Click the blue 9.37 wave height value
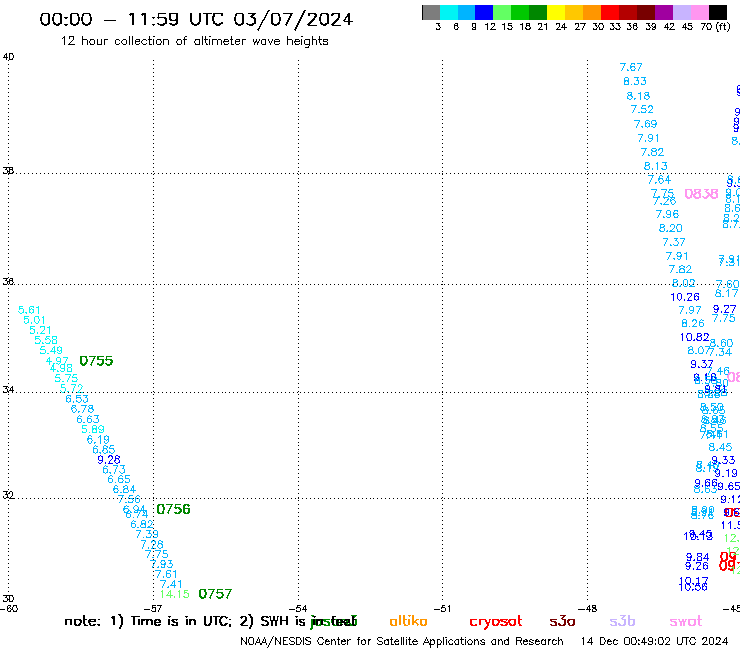This screenshot has height=650, width=740. click(702, 364)
